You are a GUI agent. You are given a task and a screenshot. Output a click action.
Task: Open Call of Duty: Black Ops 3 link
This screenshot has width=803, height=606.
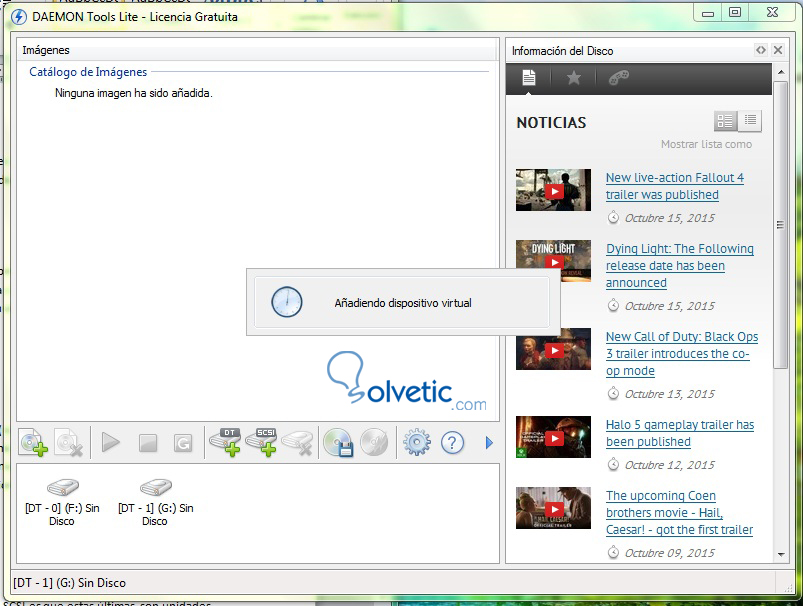click(x=682, y=354)
